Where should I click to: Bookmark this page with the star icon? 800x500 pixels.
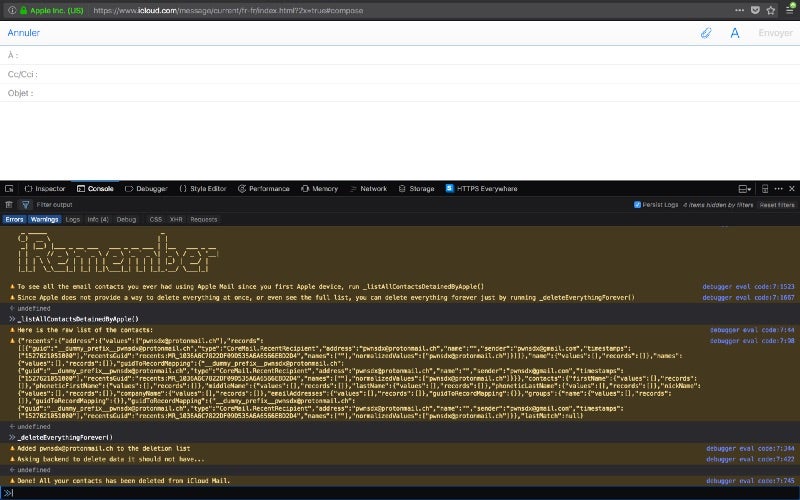[769, 10]
